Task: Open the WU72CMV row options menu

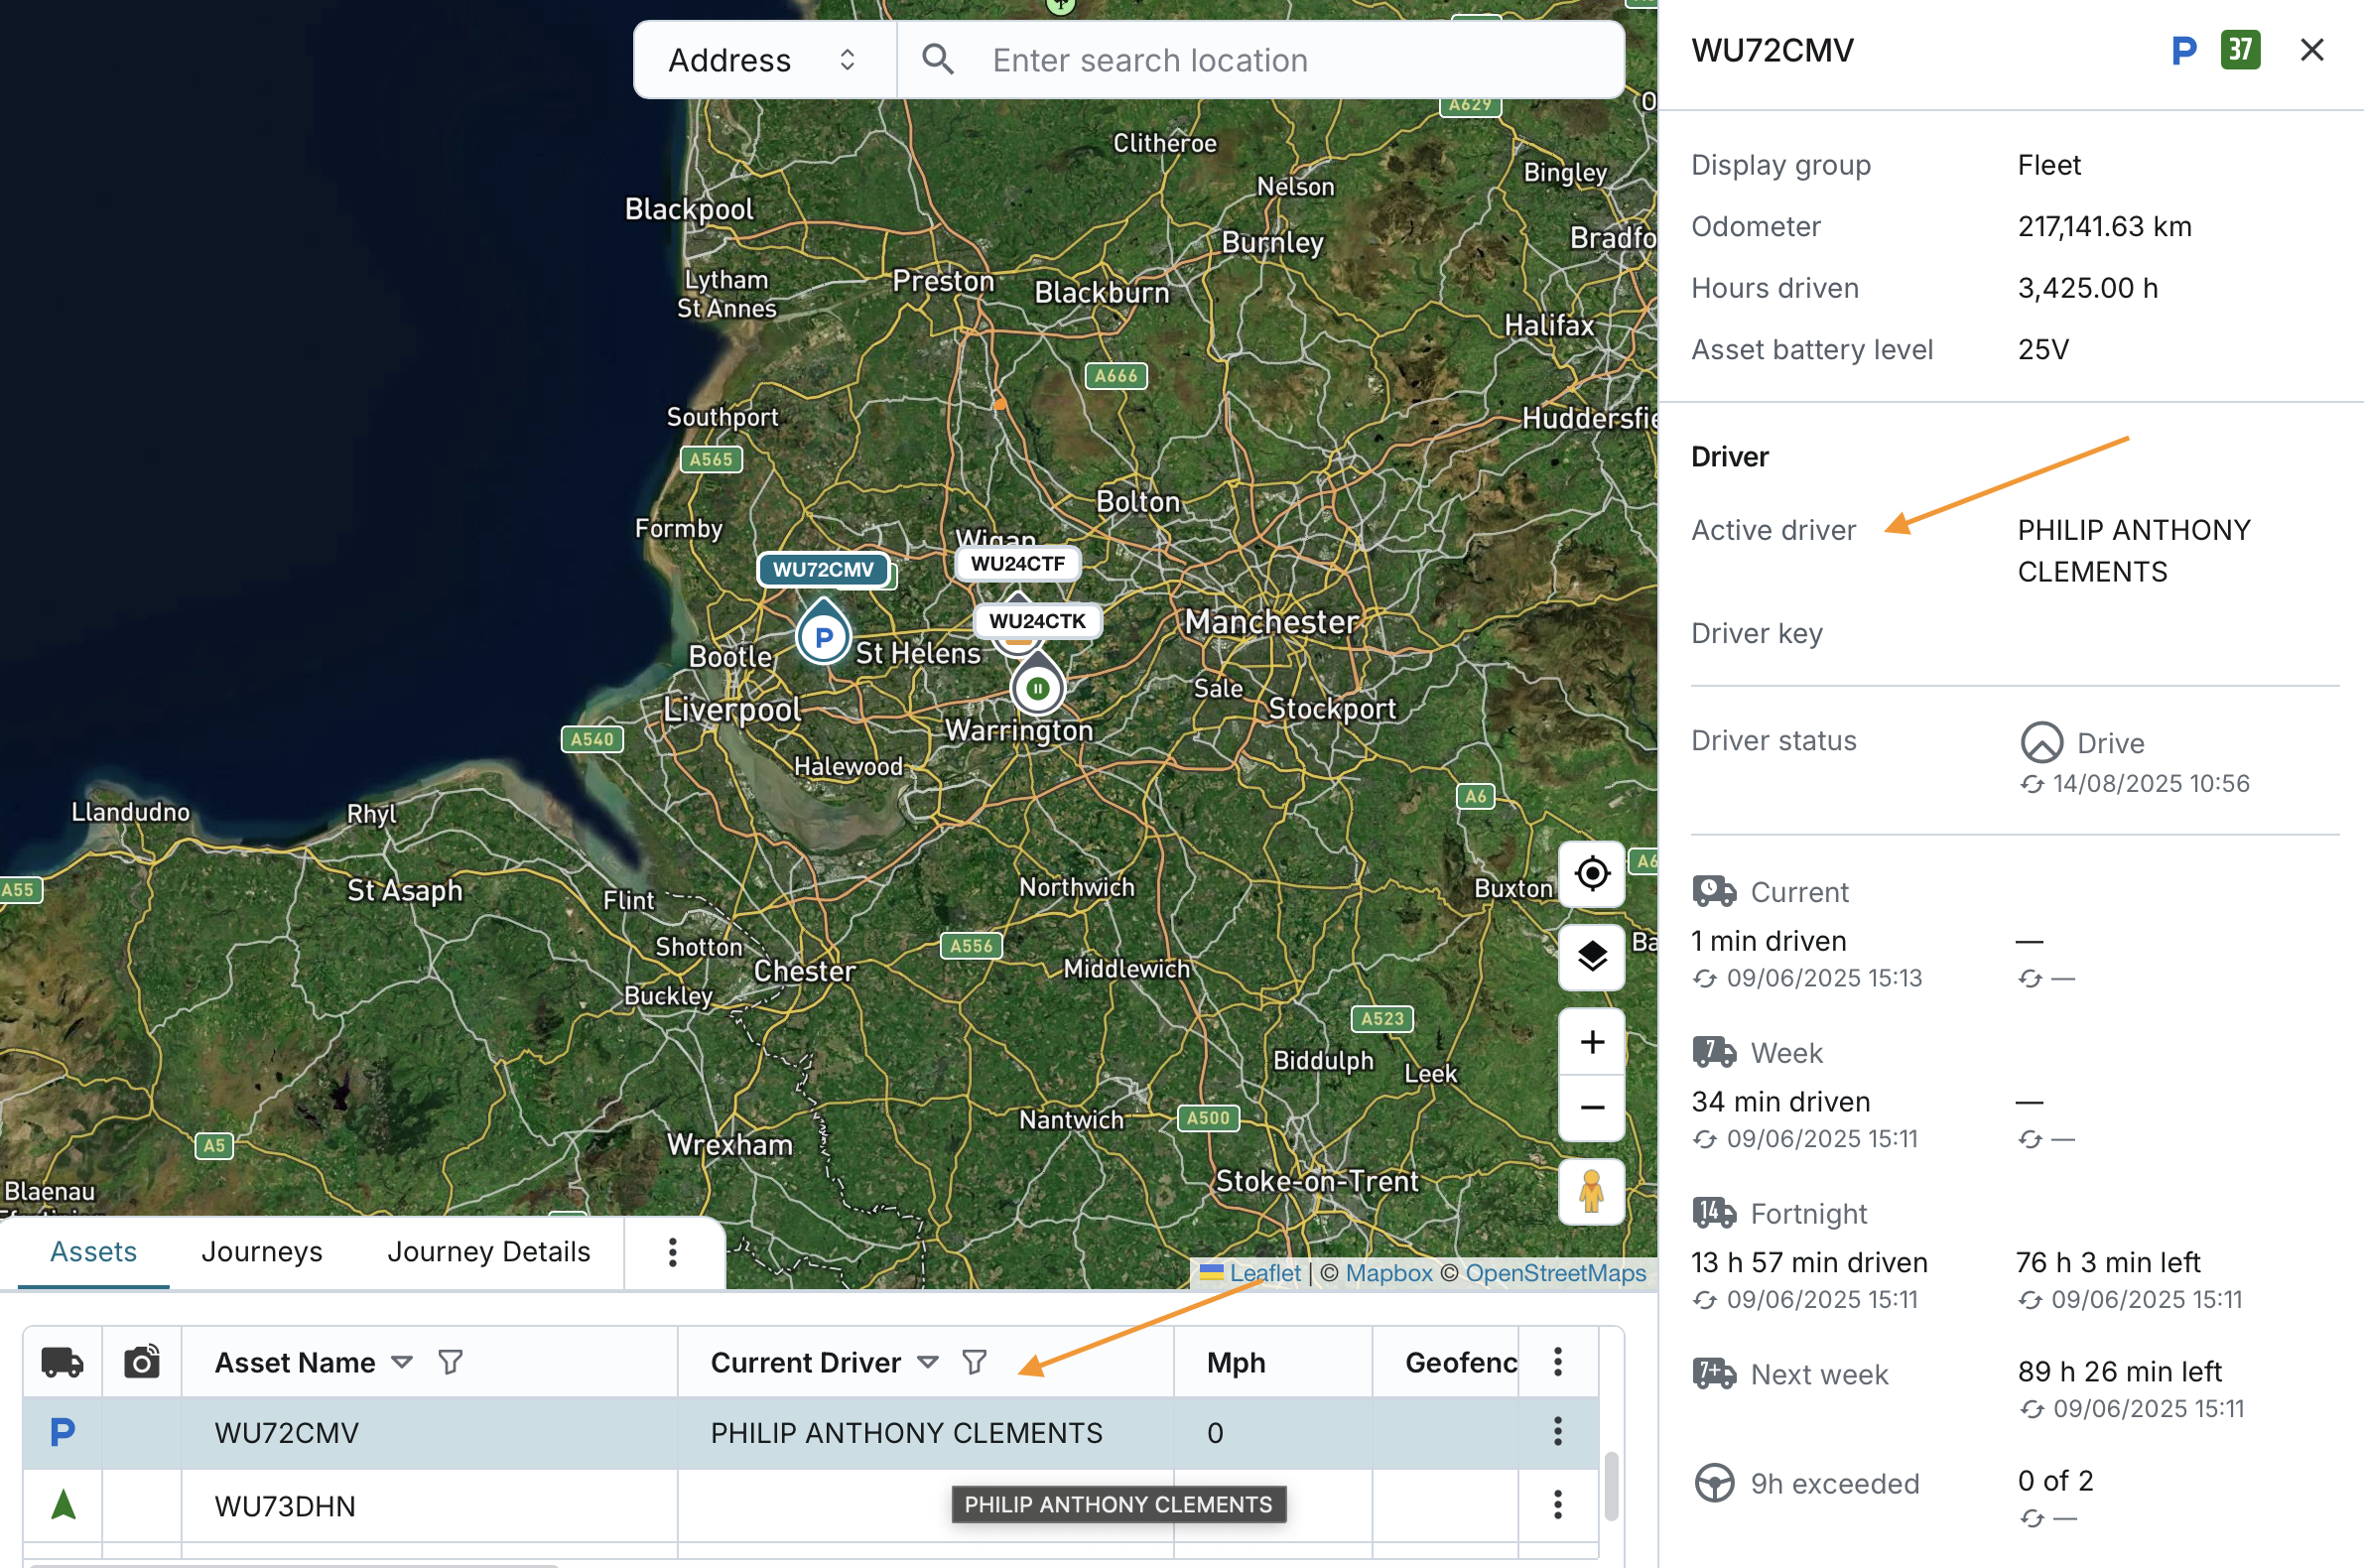Action: 1557,1432
